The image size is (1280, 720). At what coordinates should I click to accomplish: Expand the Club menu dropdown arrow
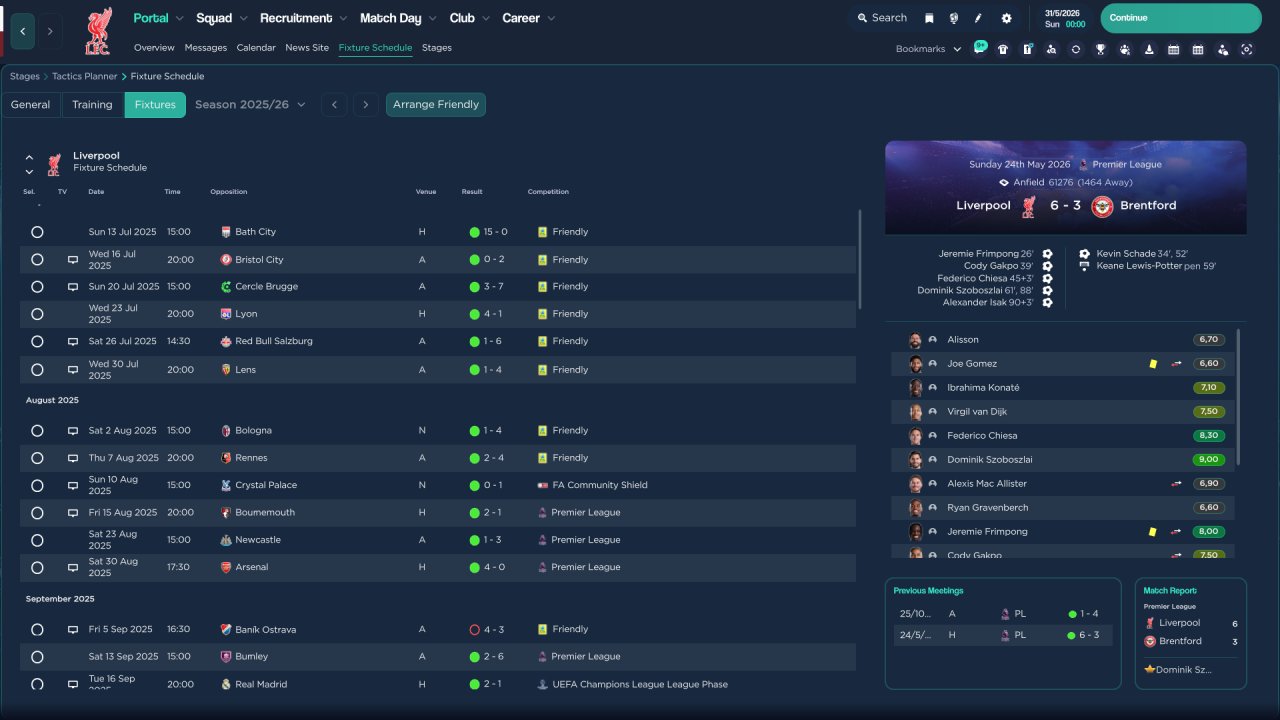(486, 19)
